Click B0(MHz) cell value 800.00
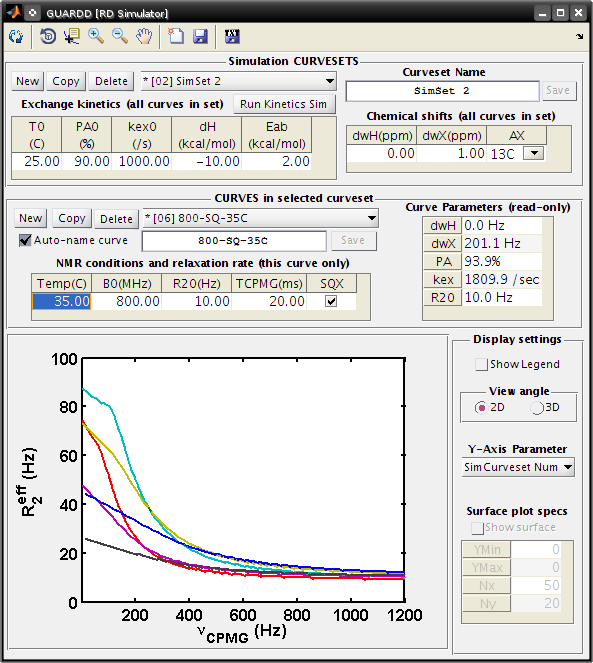The height and width of the screenshot is (663, 593). (x=126, y=301)
